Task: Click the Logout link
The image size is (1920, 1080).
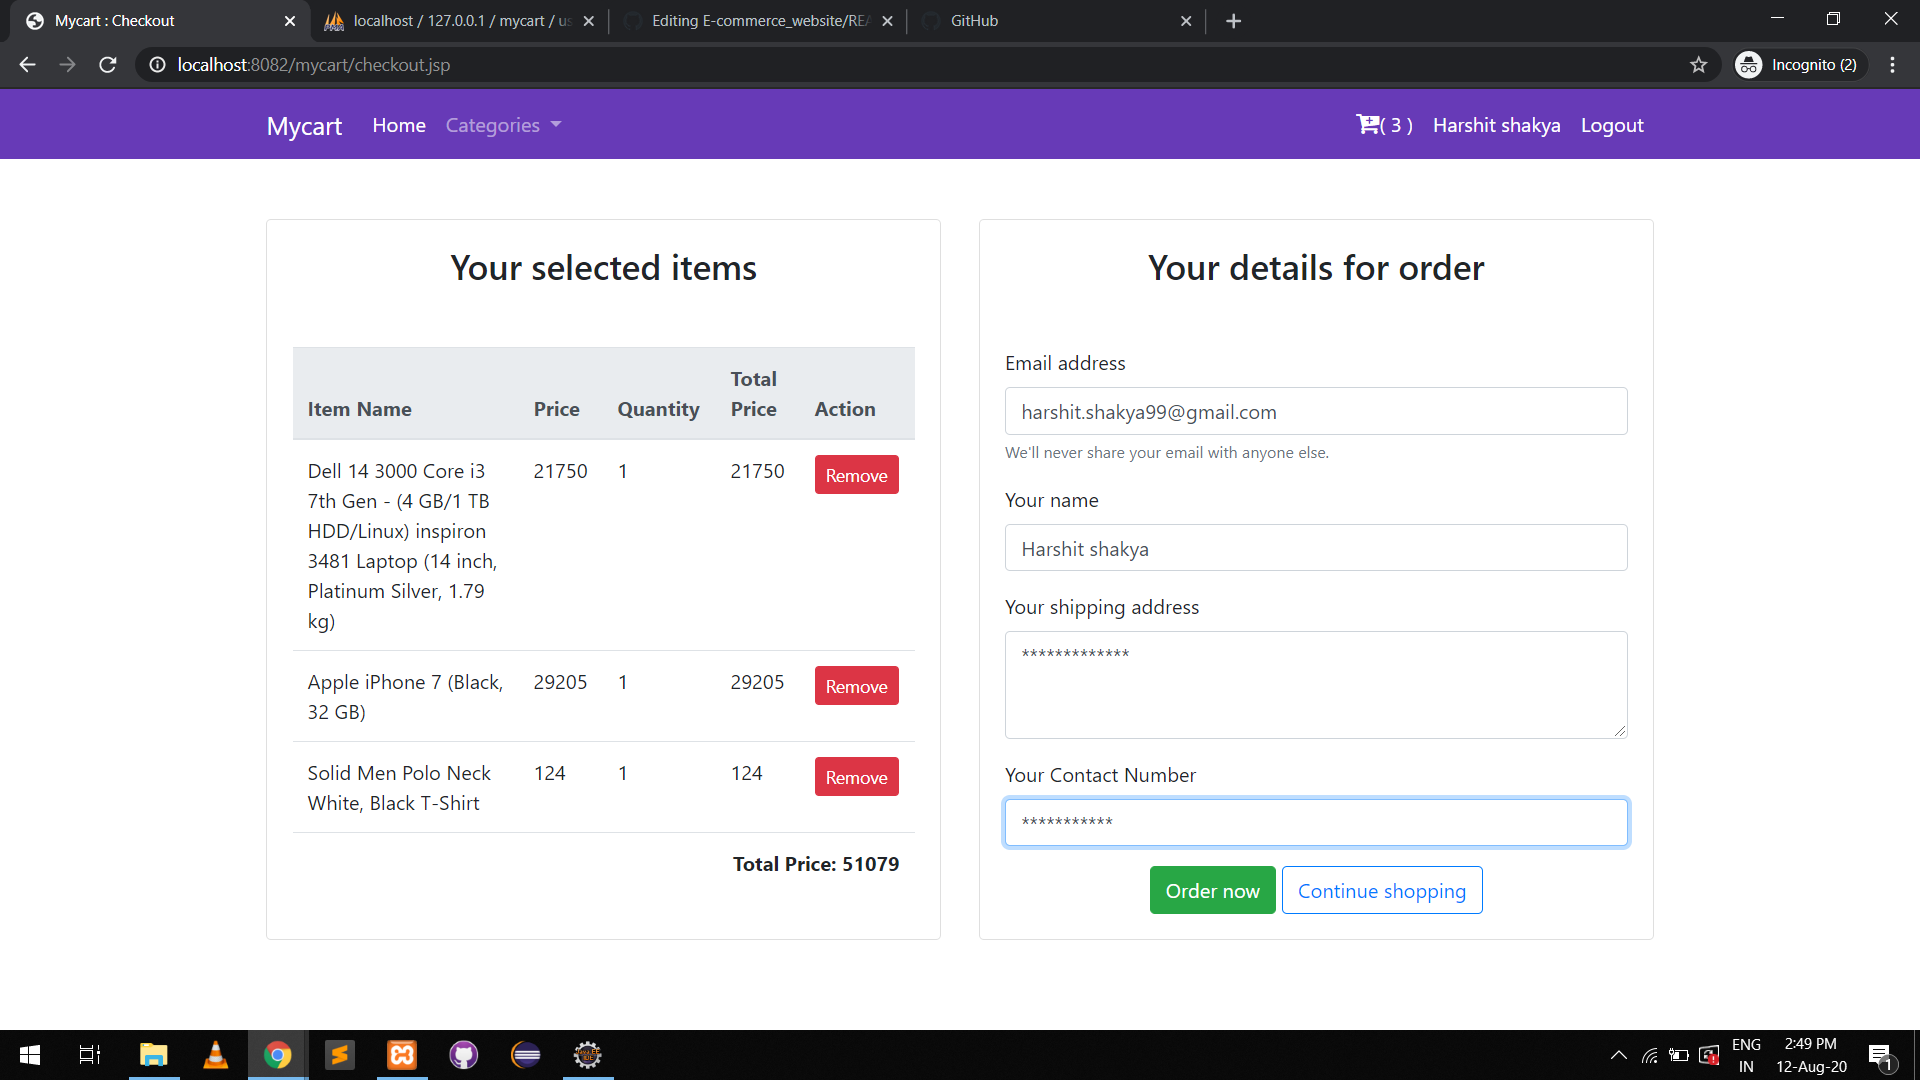Action: coord(1611,125)
